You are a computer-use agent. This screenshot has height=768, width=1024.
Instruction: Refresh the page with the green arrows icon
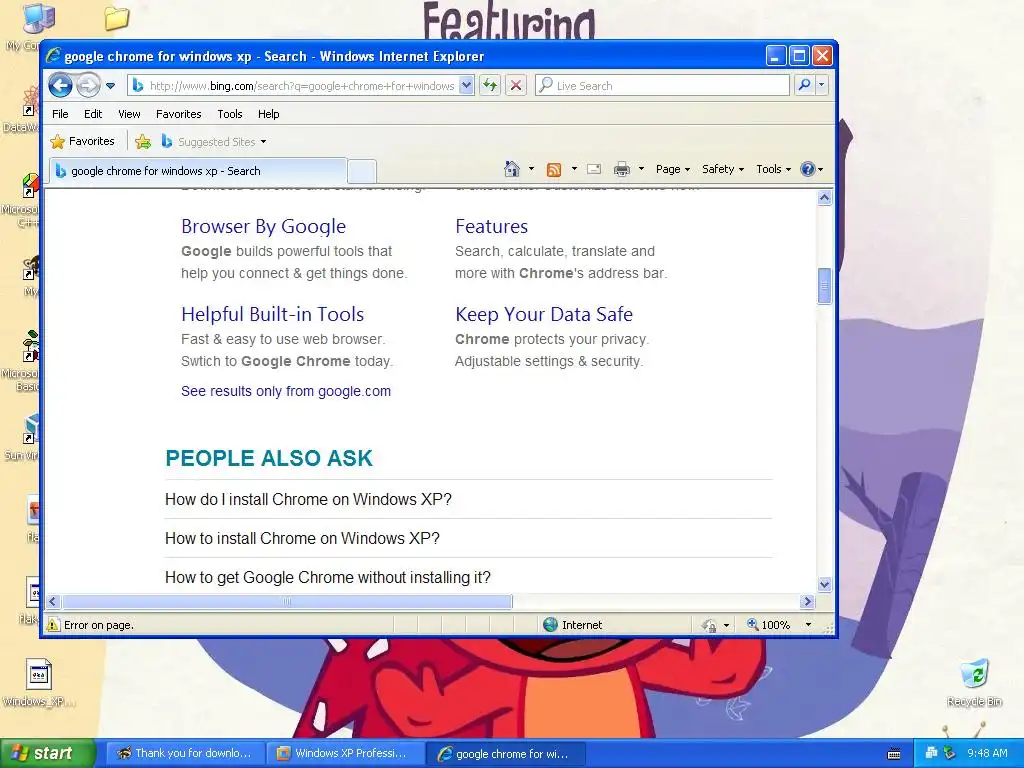[490, 86]
